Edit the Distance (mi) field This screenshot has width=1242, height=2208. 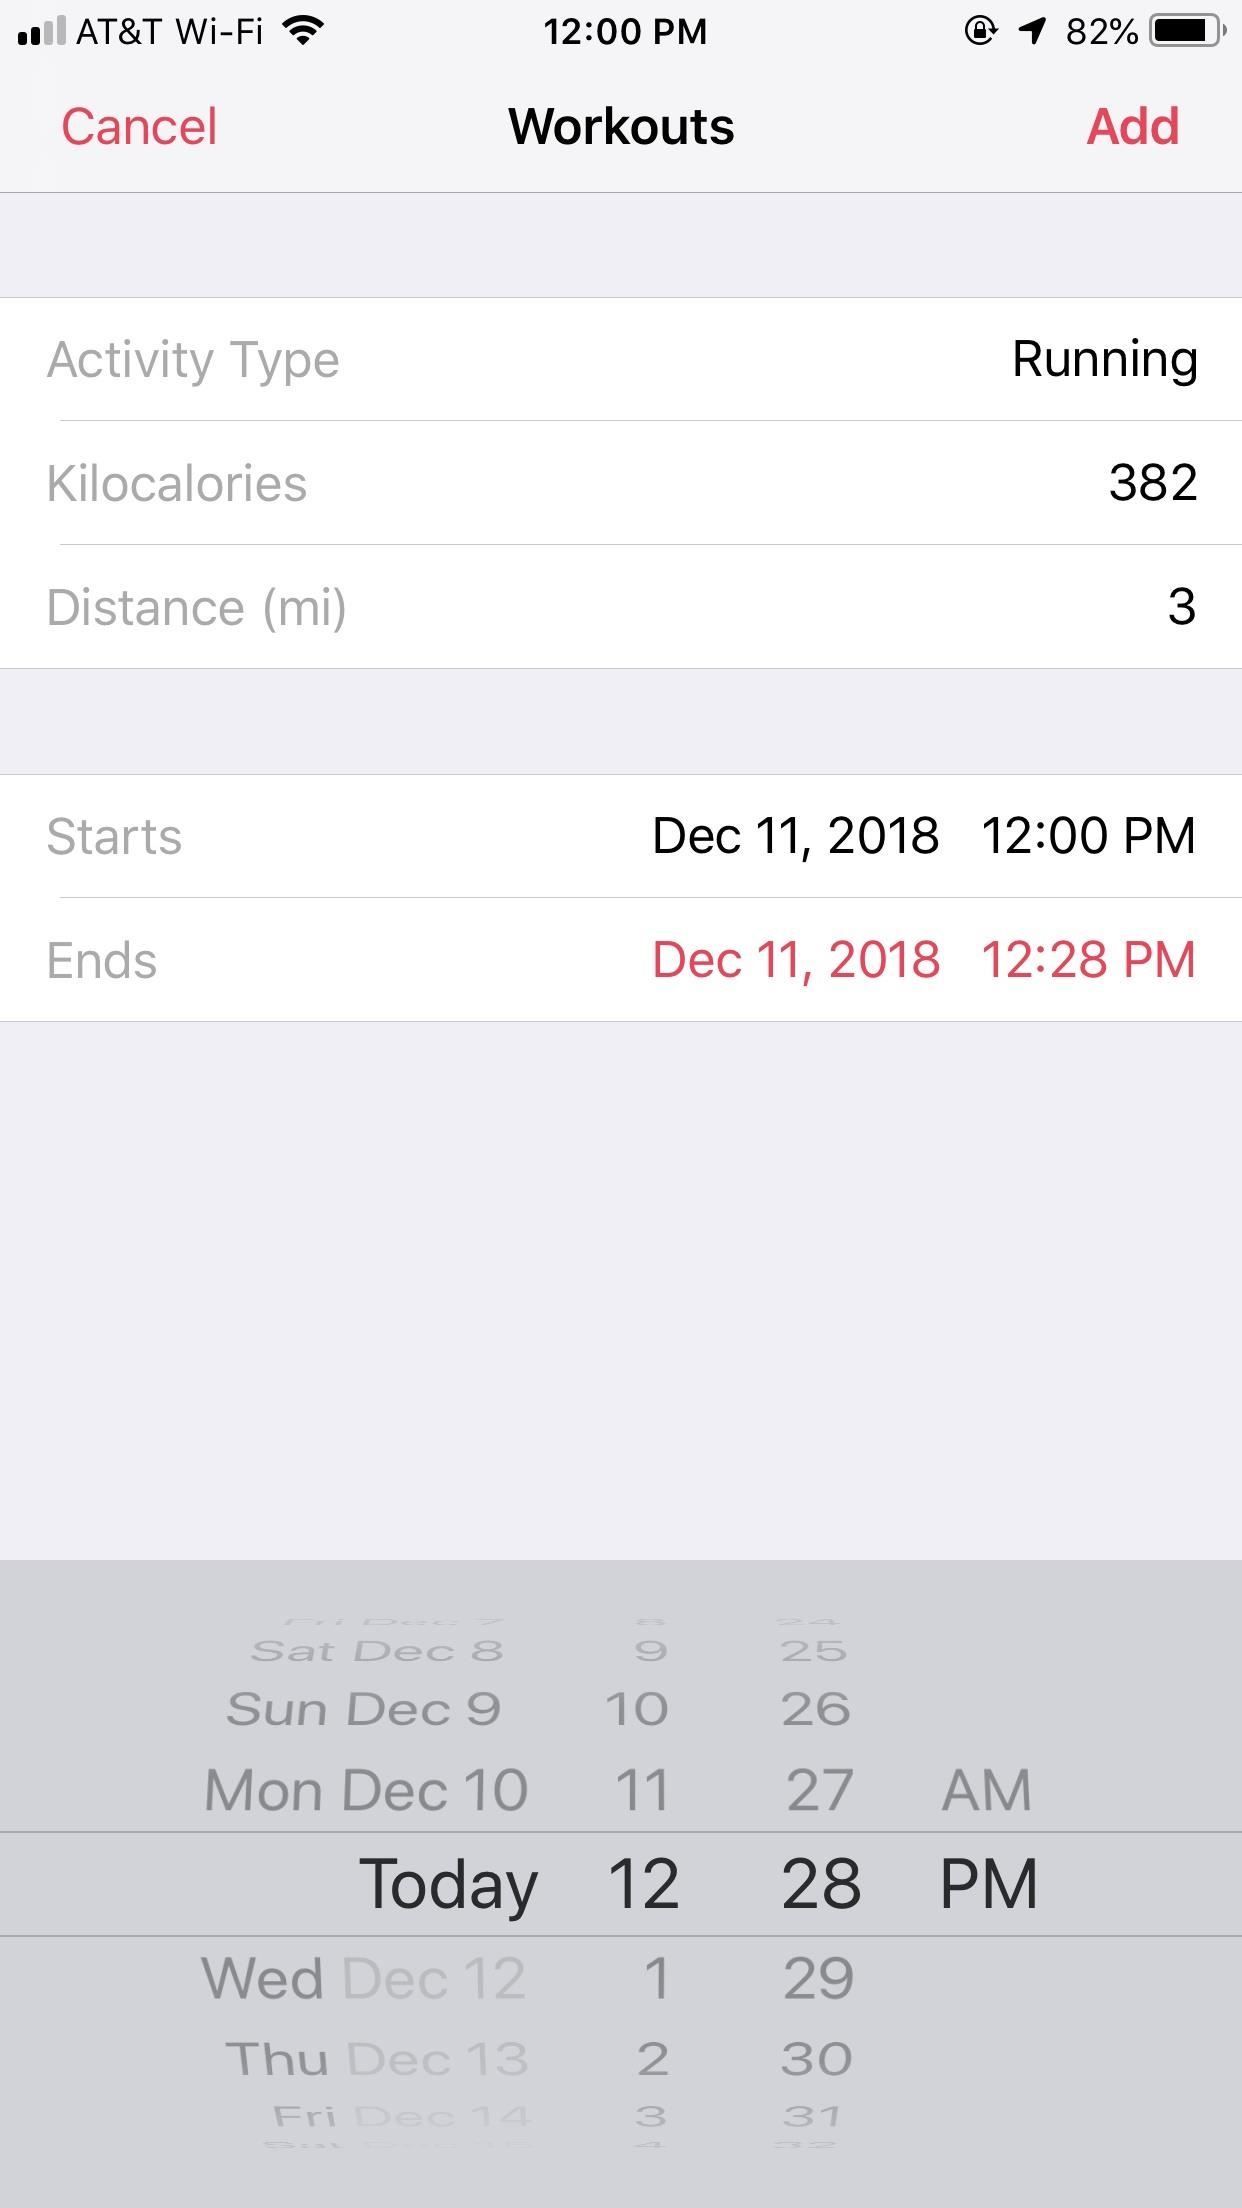[x=621, y=607]
